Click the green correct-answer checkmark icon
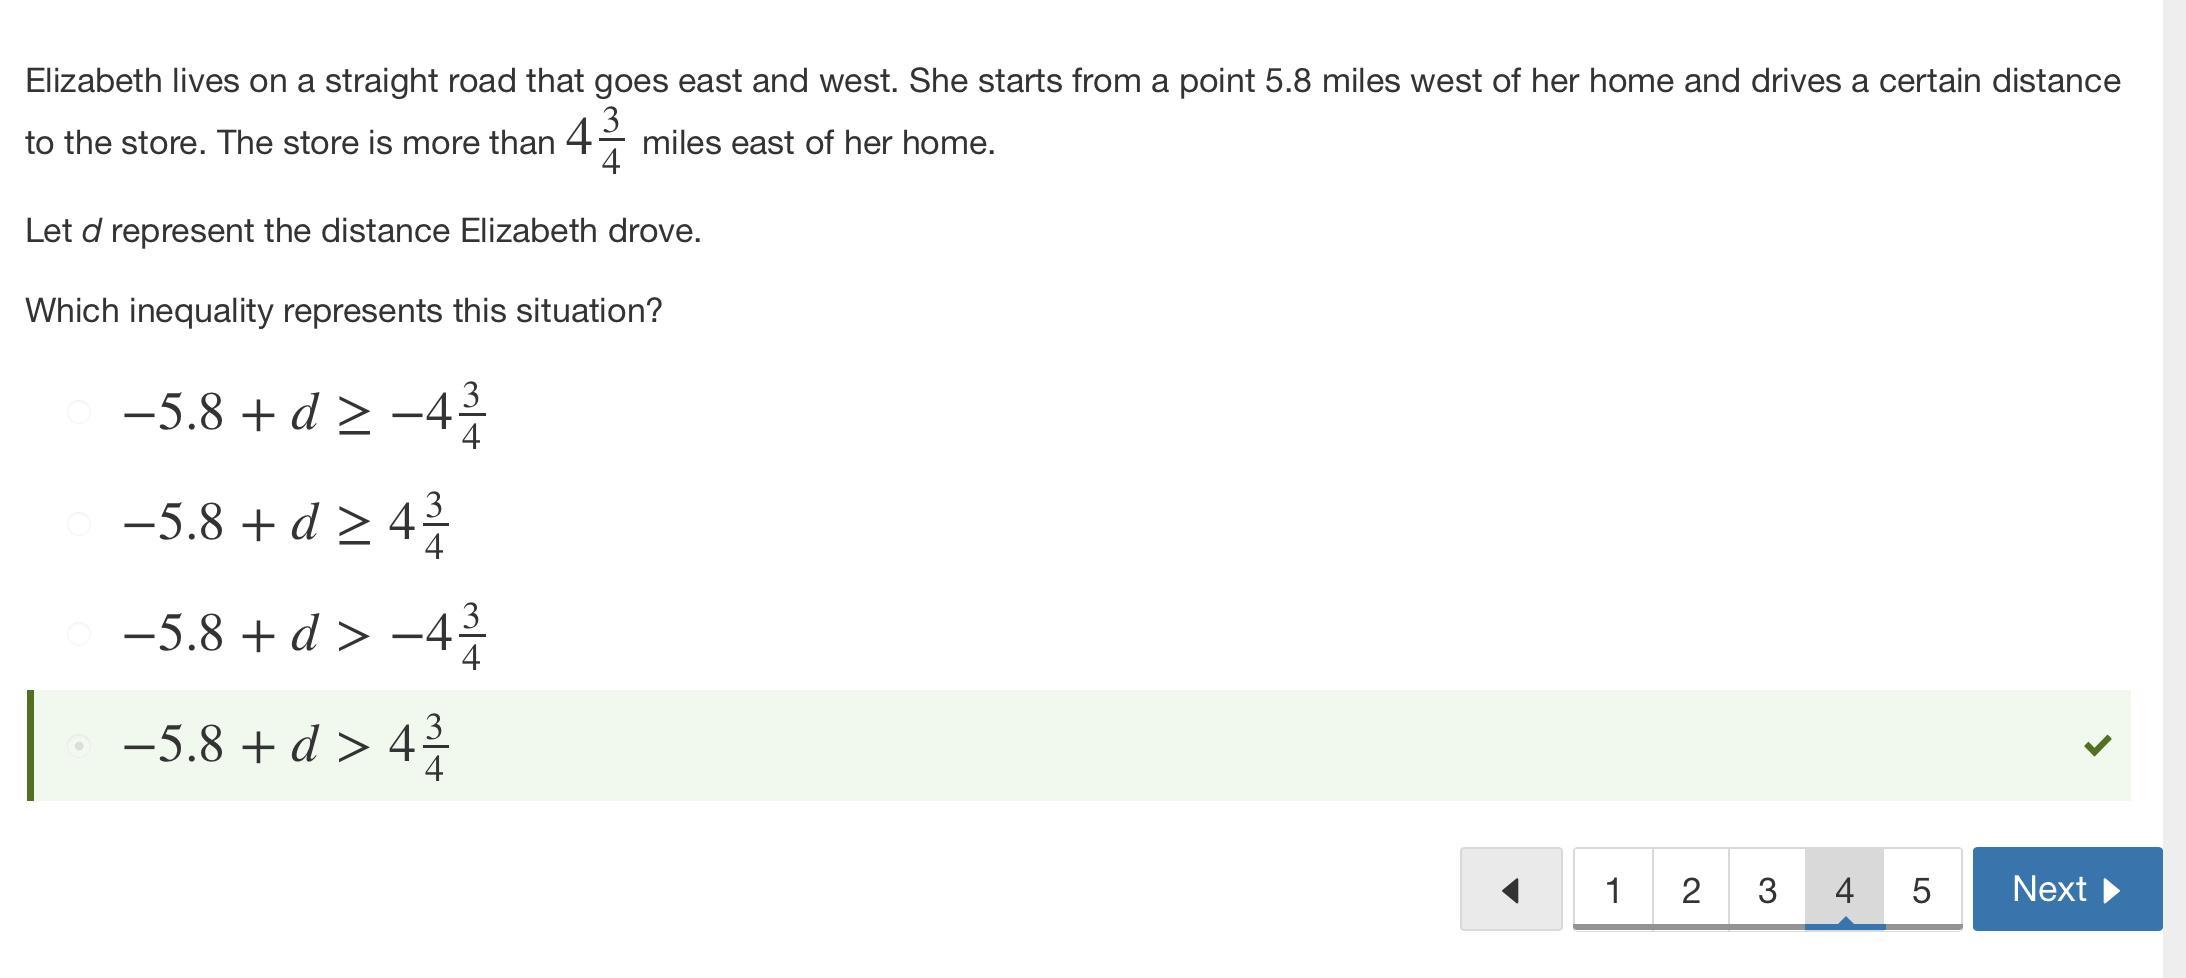Image resolution: width=2186 pixels, height=978 pixels. coord(2097,745)
